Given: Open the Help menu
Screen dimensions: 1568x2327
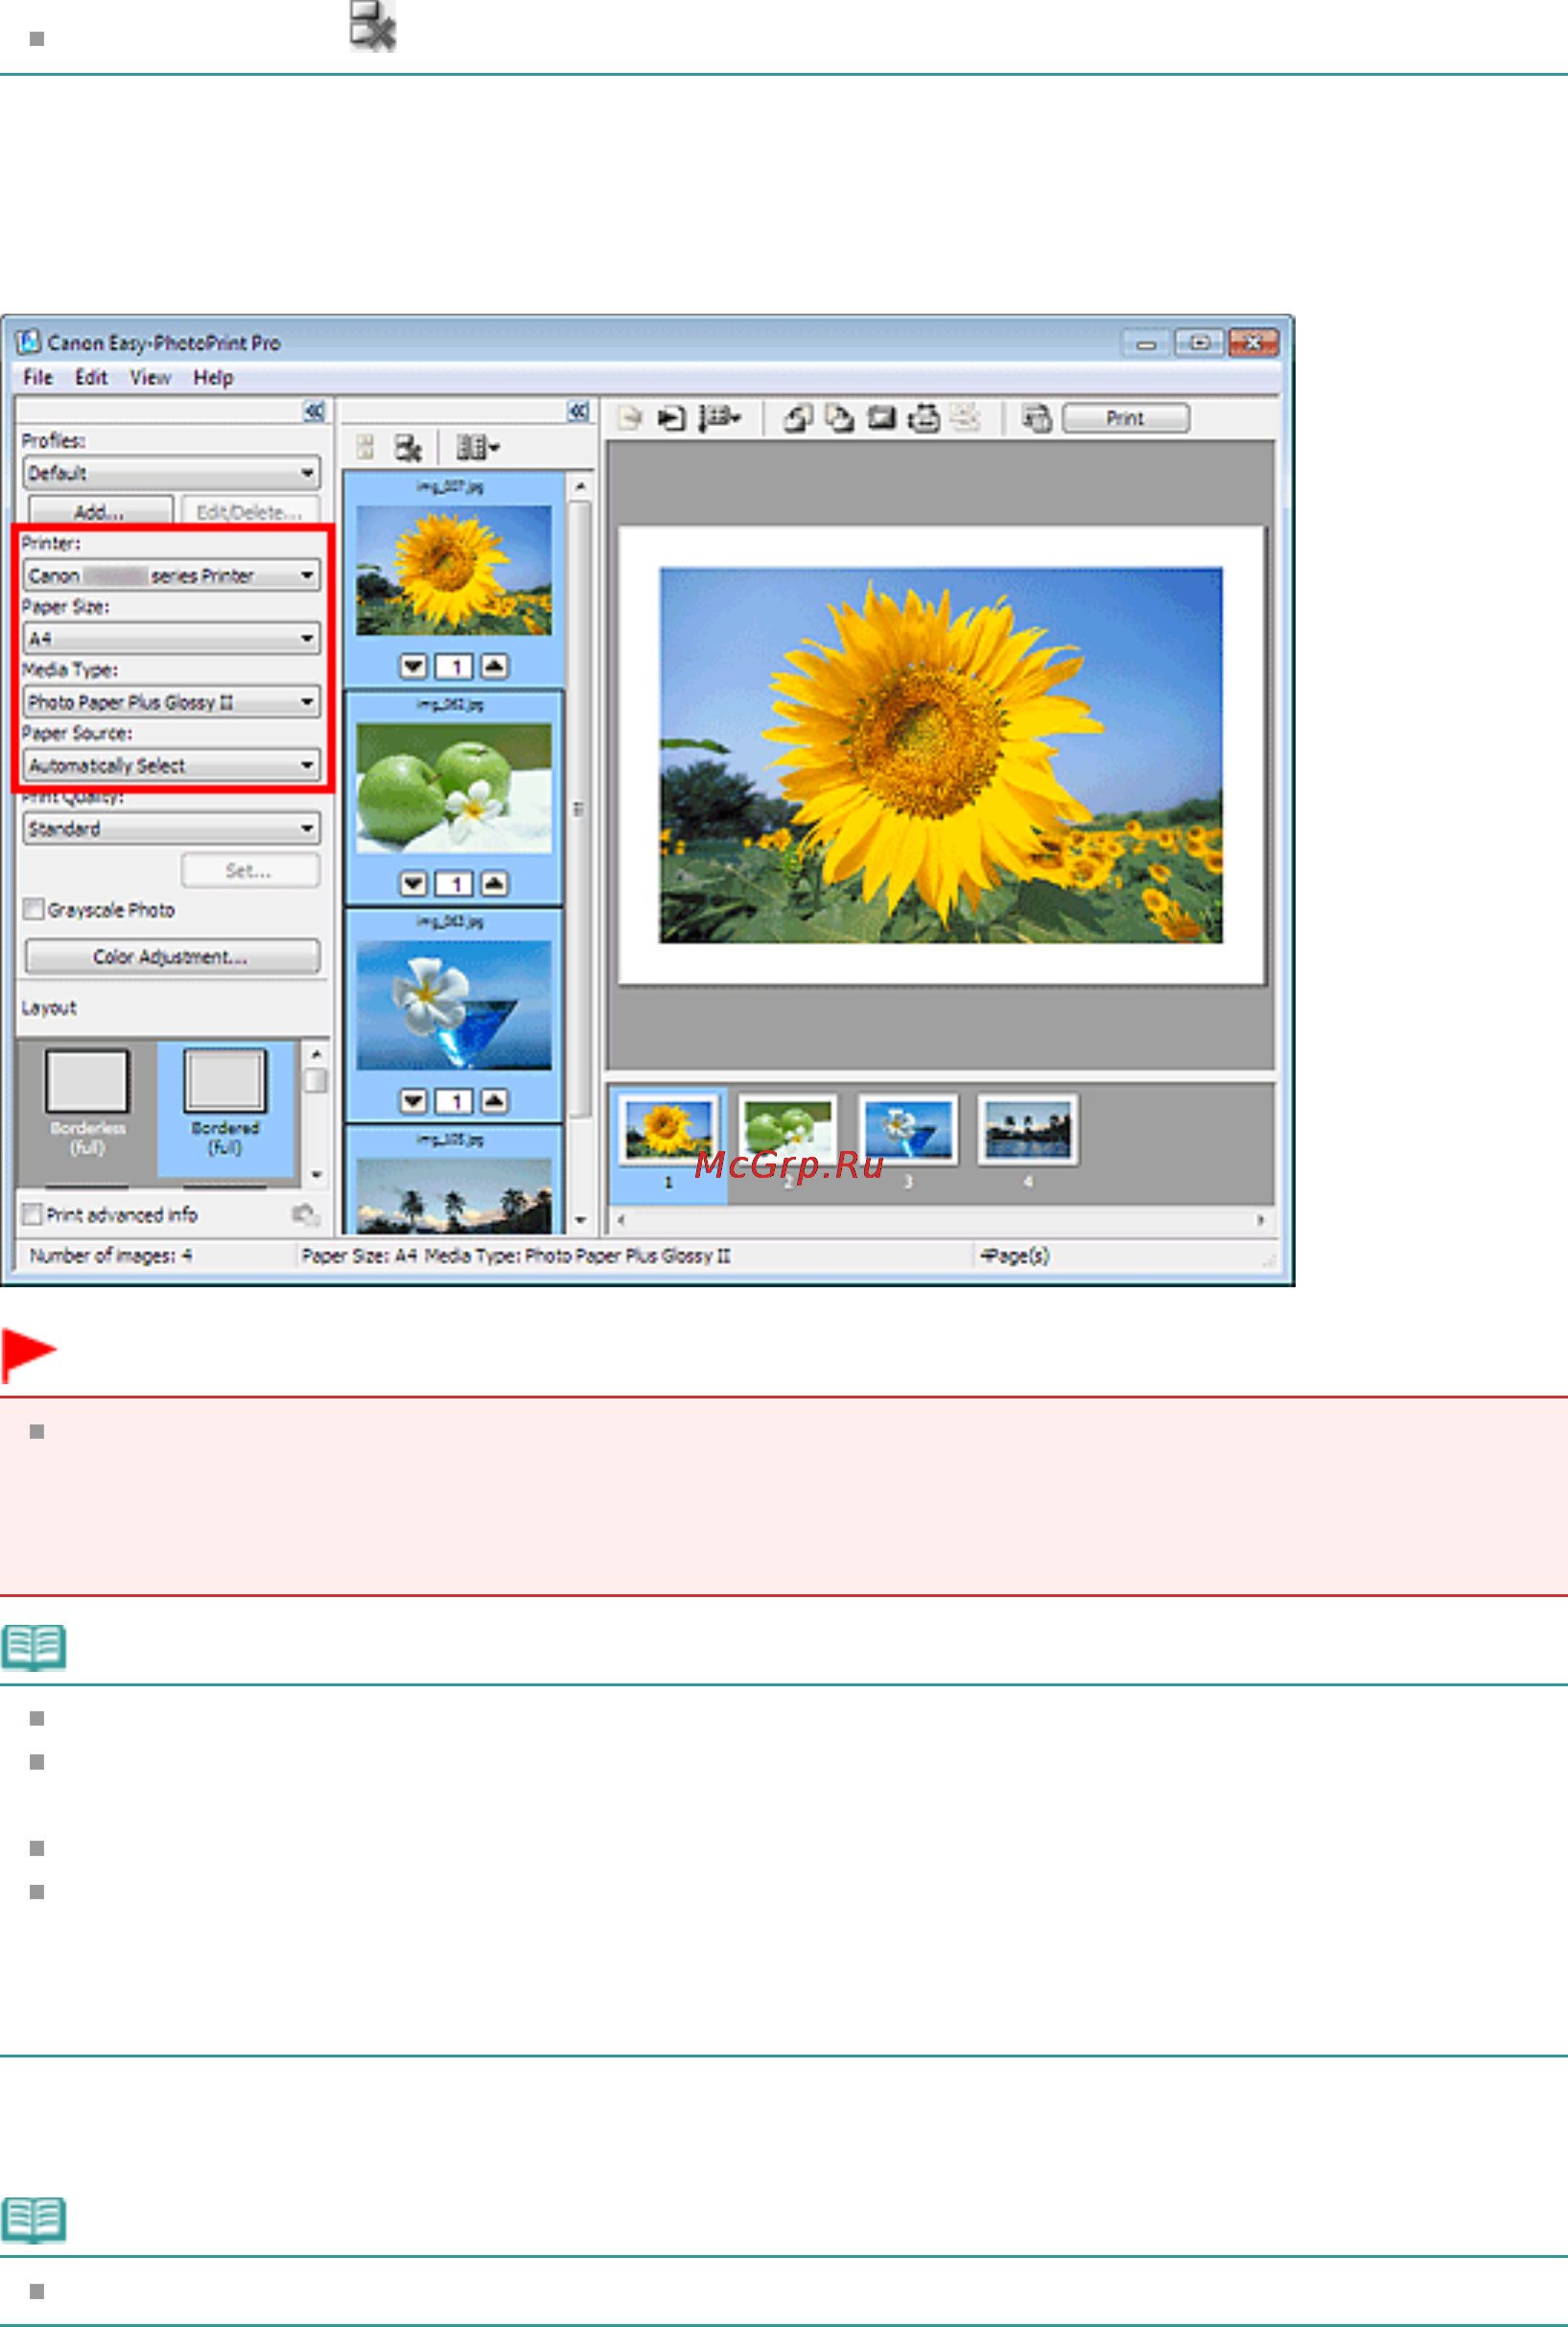Looking at the screenshot, I should pos(213,377).
